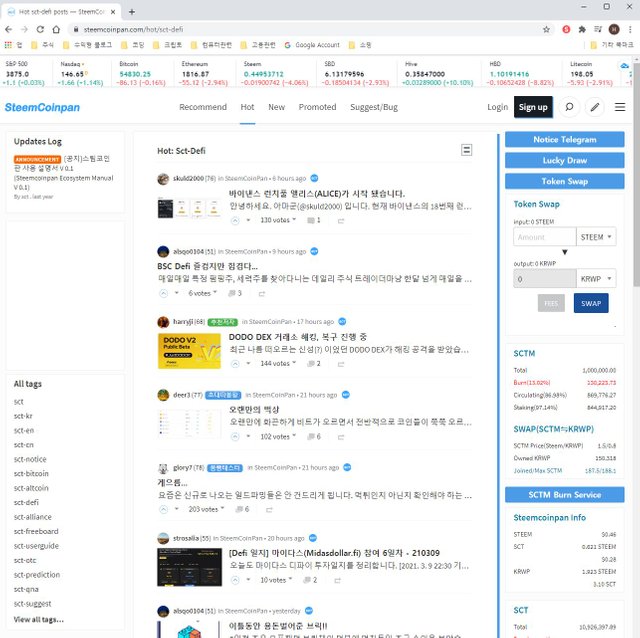640x638 pixels.
Task: Expand the 130 votes list
Action: tap(278, 220)
